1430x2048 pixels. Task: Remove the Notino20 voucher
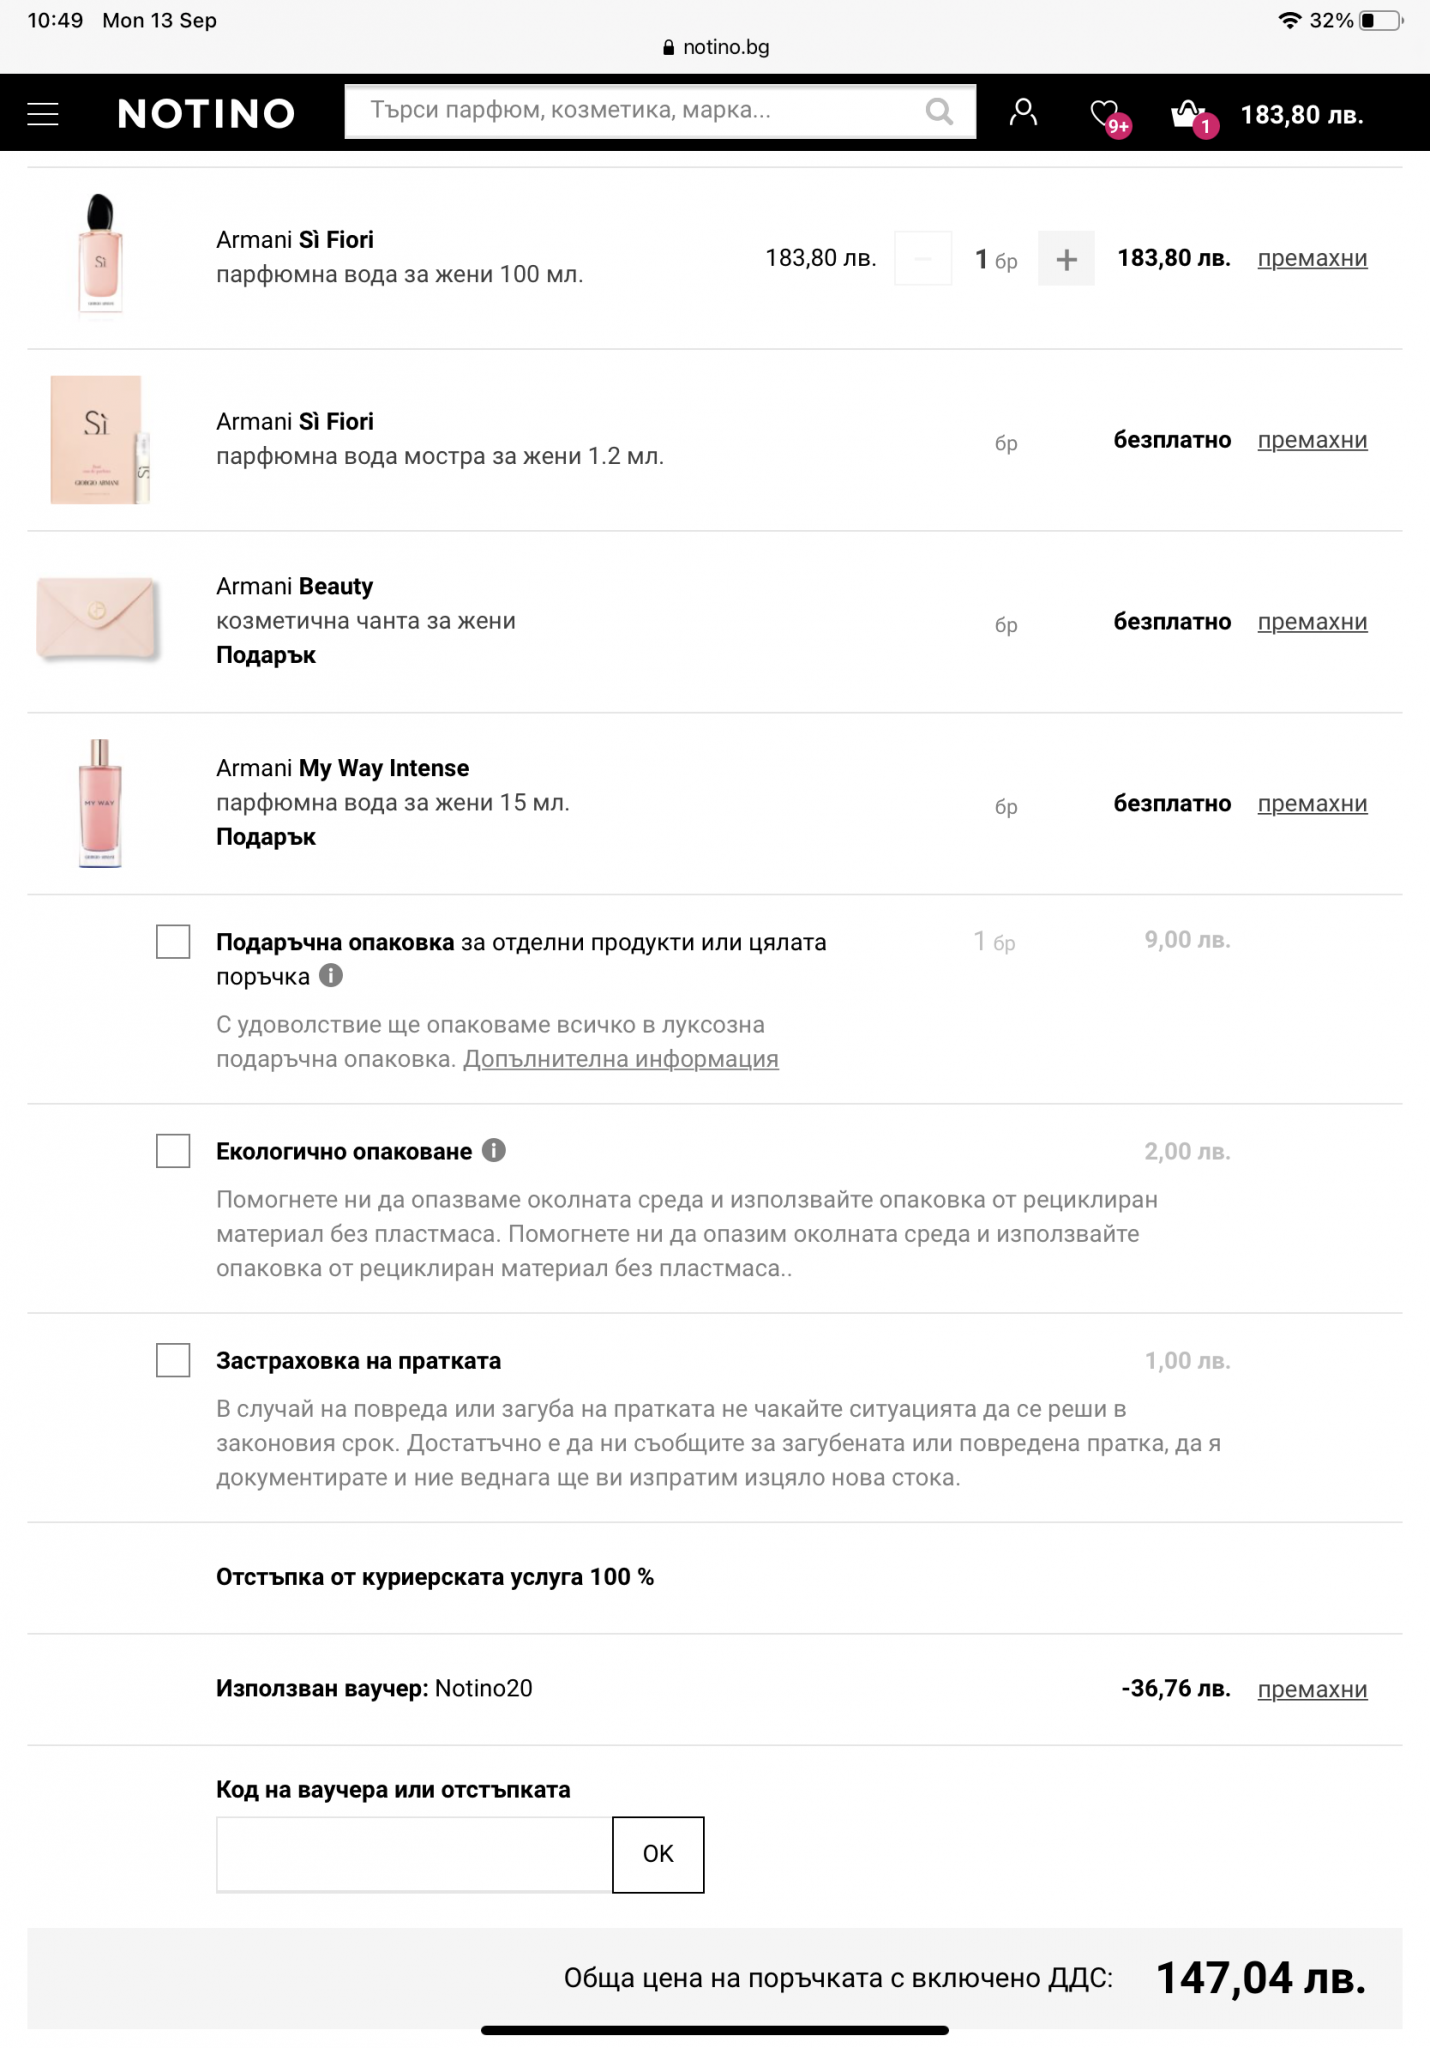(1312, 1689)
